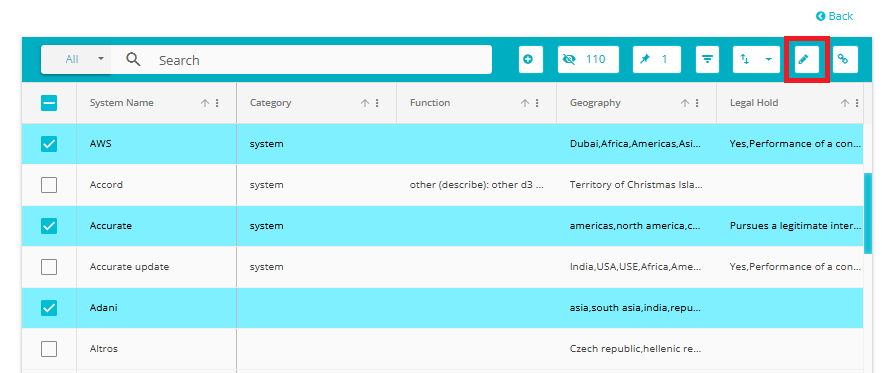
Task: Open the sort order dropdown arrow
Action: tap(768, 60)
